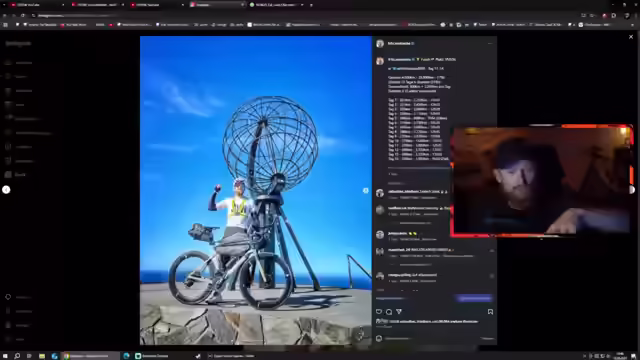Image resolution: width=640 pixels, height=360 pixels.
Task: Click the blue mention link in the caption
Action: click(409, 69)
